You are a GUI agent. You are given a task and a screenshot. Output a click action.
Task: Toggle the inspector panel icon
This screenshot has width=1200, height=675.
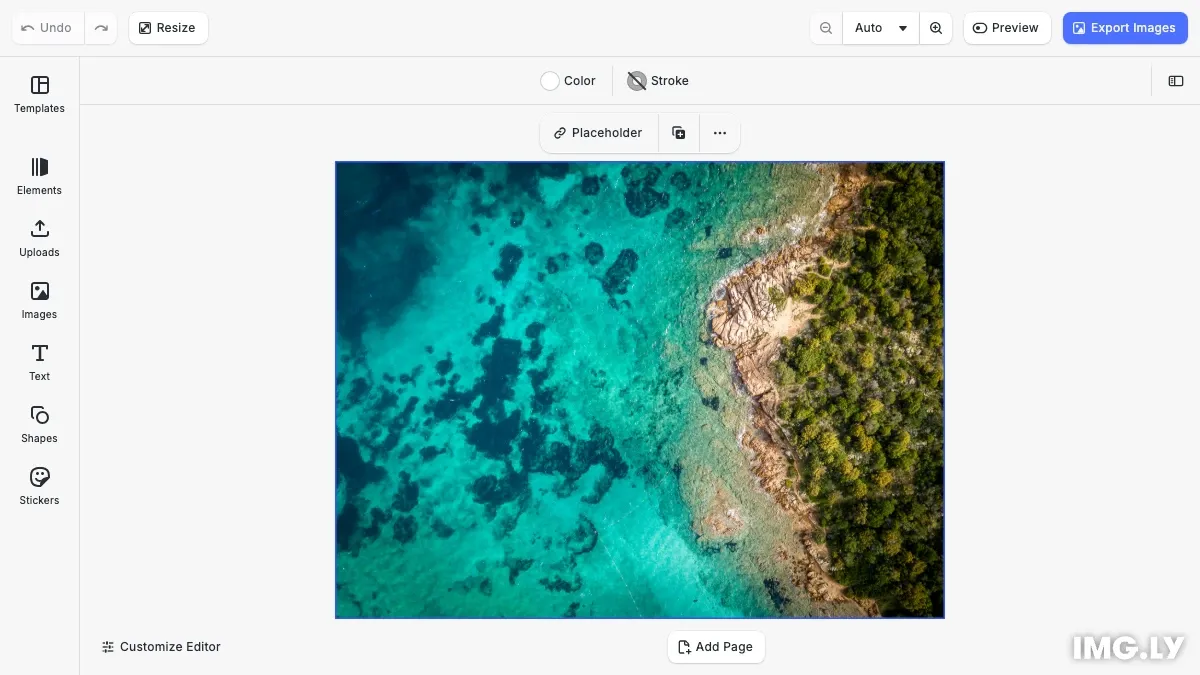click(x=1176, y=81)
